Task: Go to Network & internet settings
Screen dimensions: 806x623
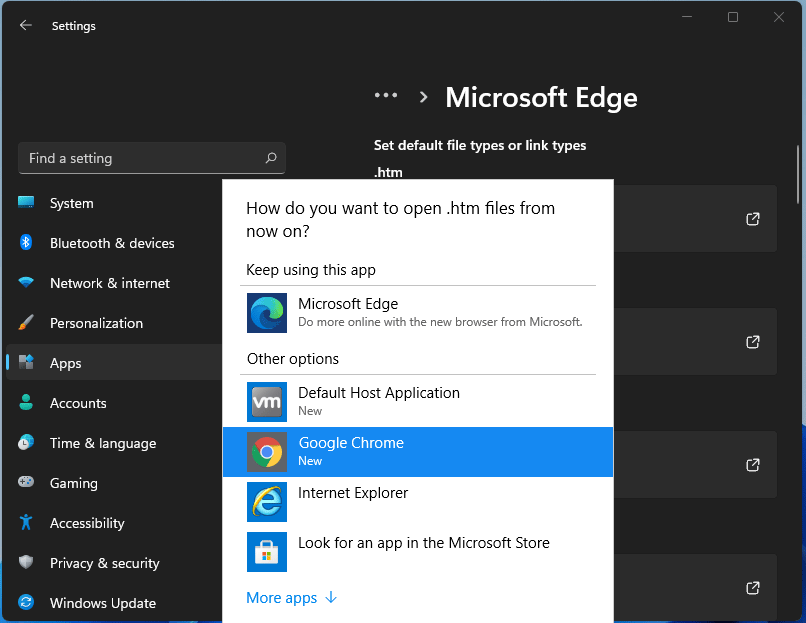Action: (x=114, y=283)
